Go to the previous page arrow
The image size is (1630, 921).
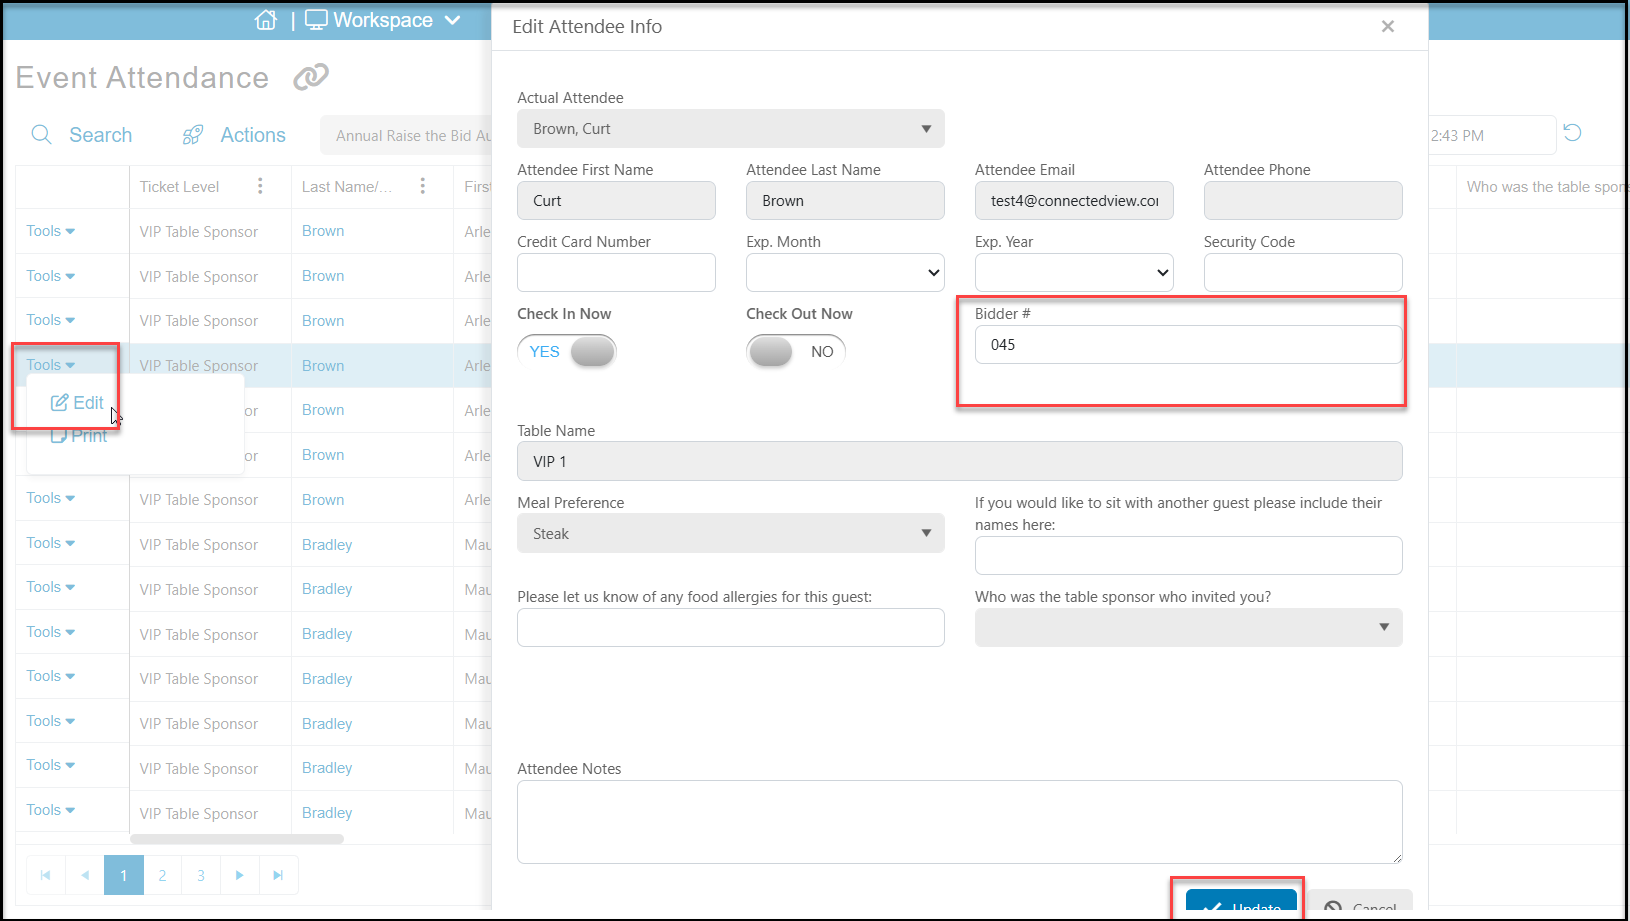[x=85, y=875]
